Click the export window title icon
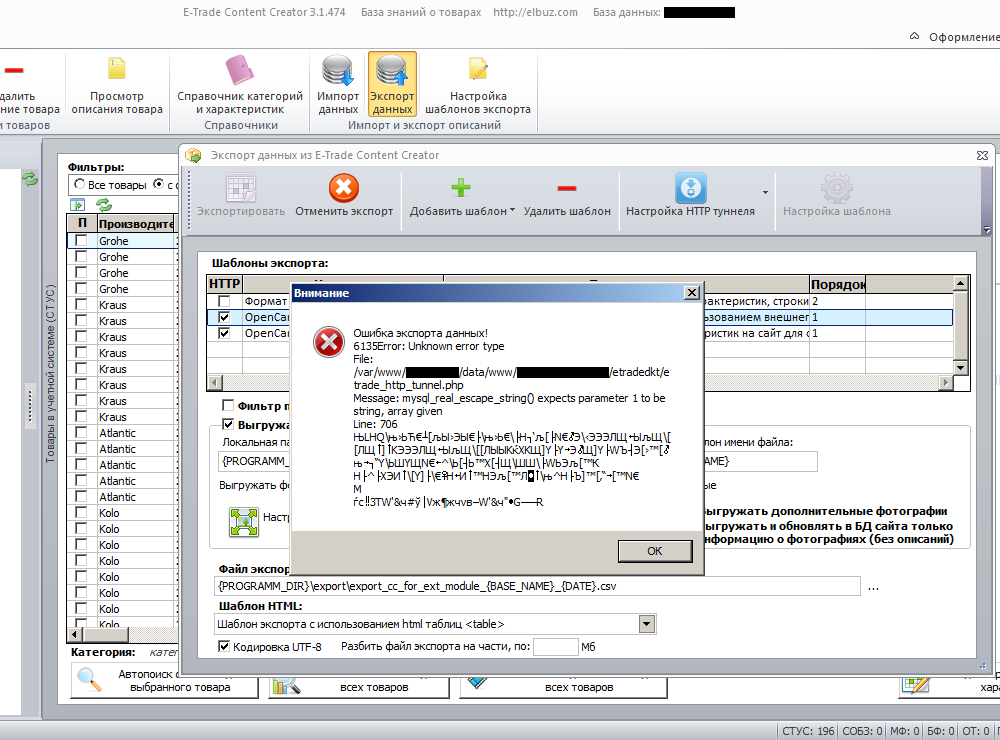 point(193,155)
